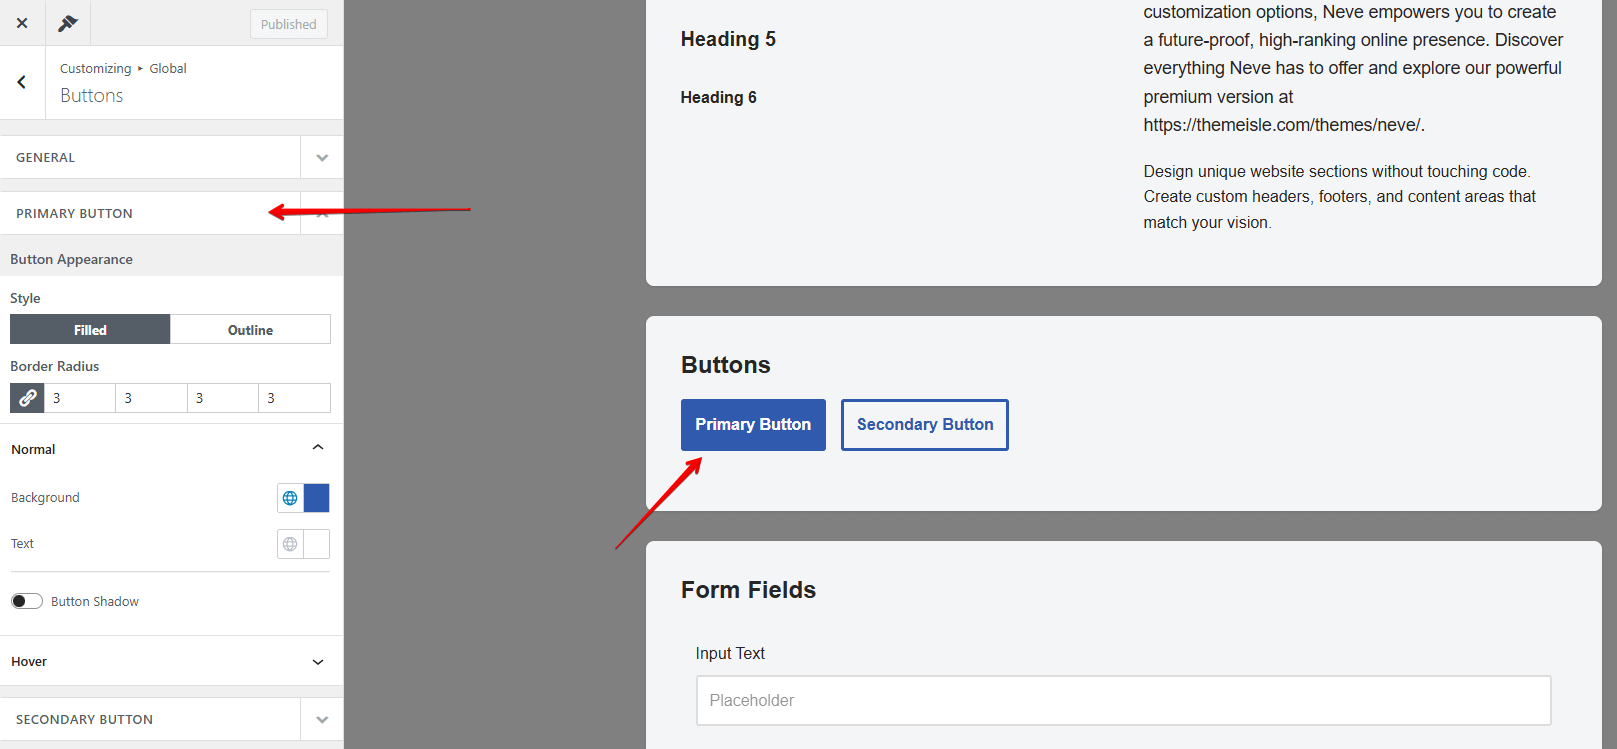The width and height of the screenshot is (1617, 749).
Task: Select the Filled button style
Action: tap(90, 330)
